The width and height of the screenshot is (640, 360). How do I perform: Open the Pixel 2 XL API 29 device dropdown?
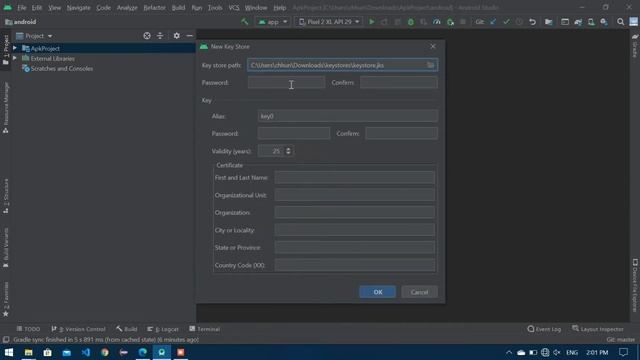[x=329, y=22]
